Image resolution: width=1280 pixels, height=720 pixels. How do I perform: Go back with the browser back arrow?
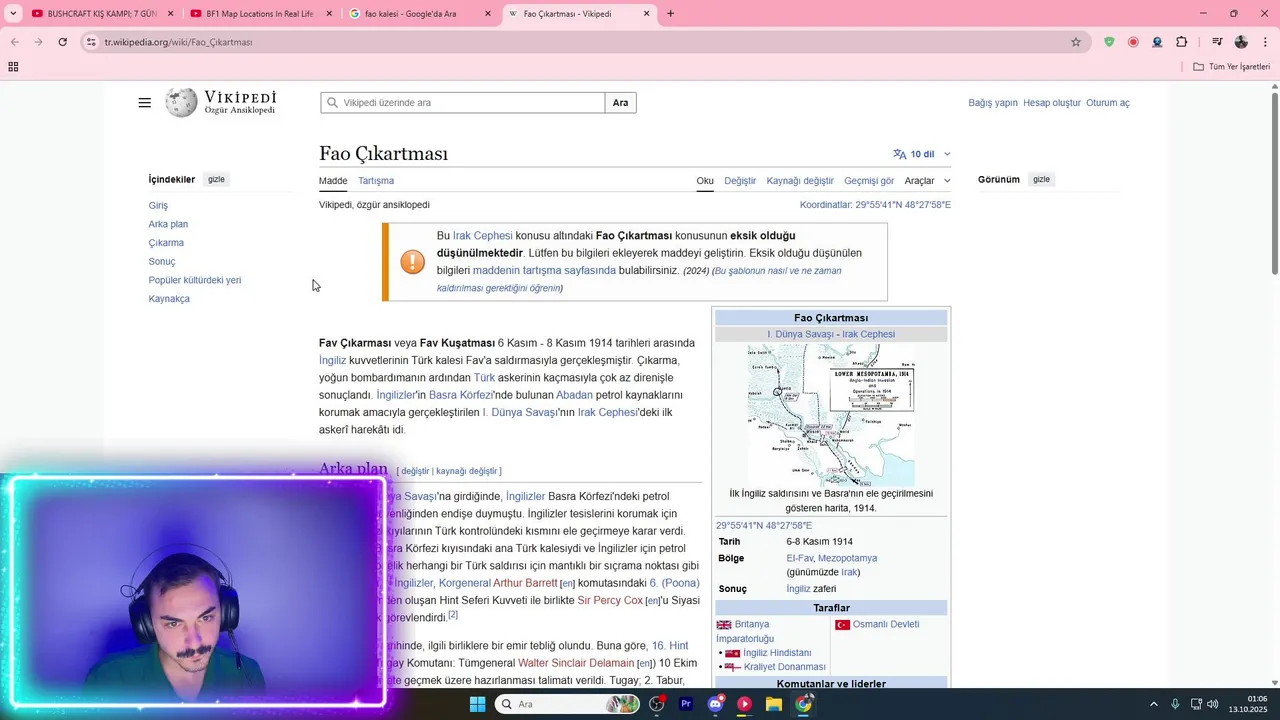pyautogui.click(x=15, y=42)
